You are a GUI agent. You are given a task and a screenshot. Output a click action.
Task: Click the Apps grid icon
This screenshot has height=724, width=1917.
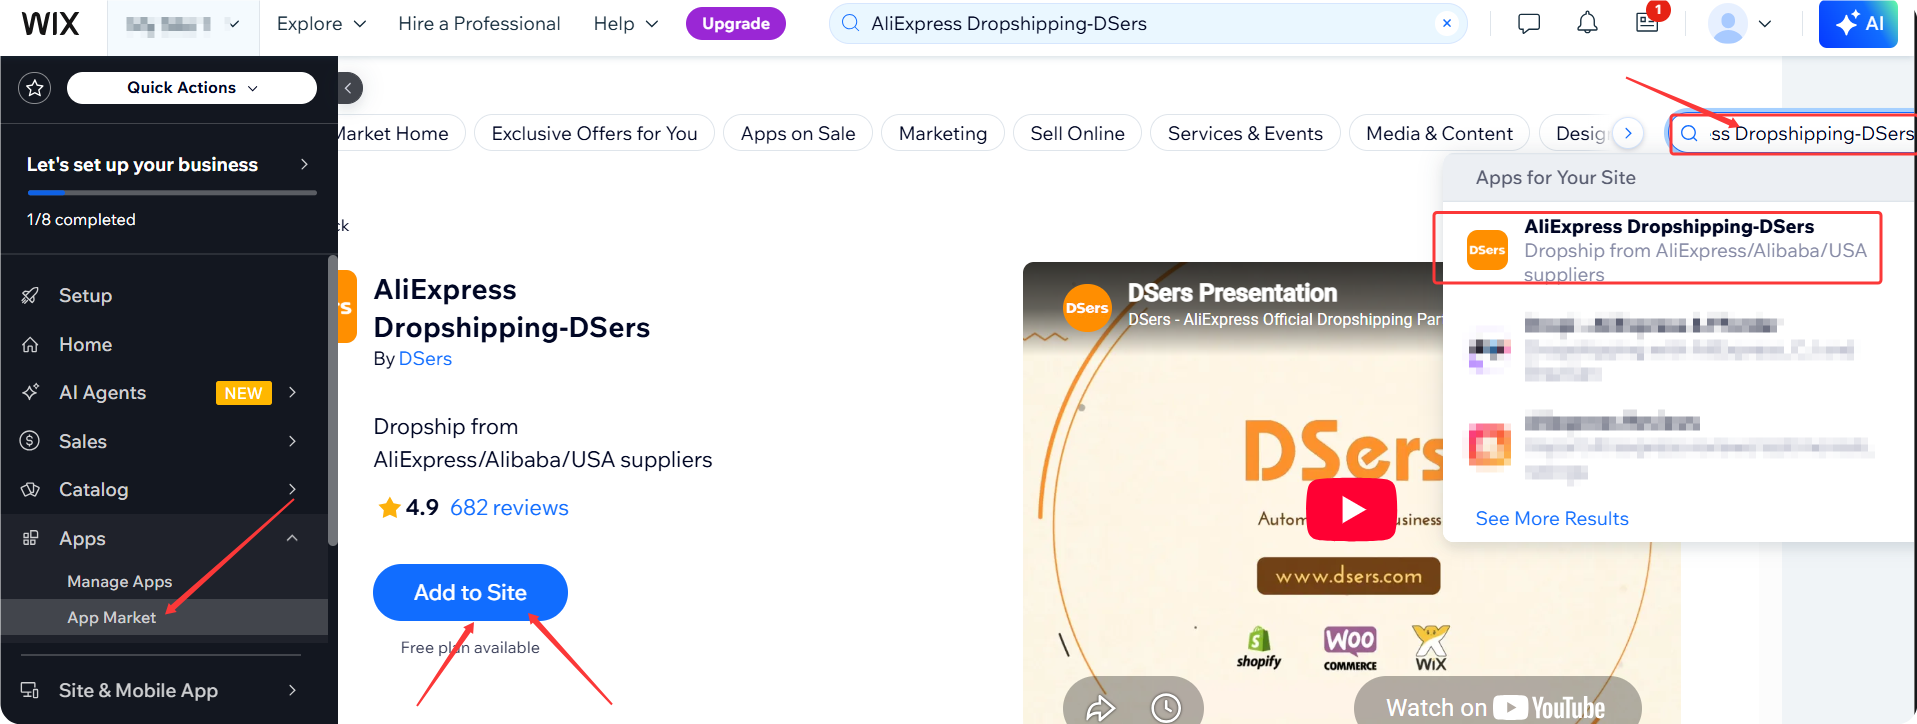(30, 539)
